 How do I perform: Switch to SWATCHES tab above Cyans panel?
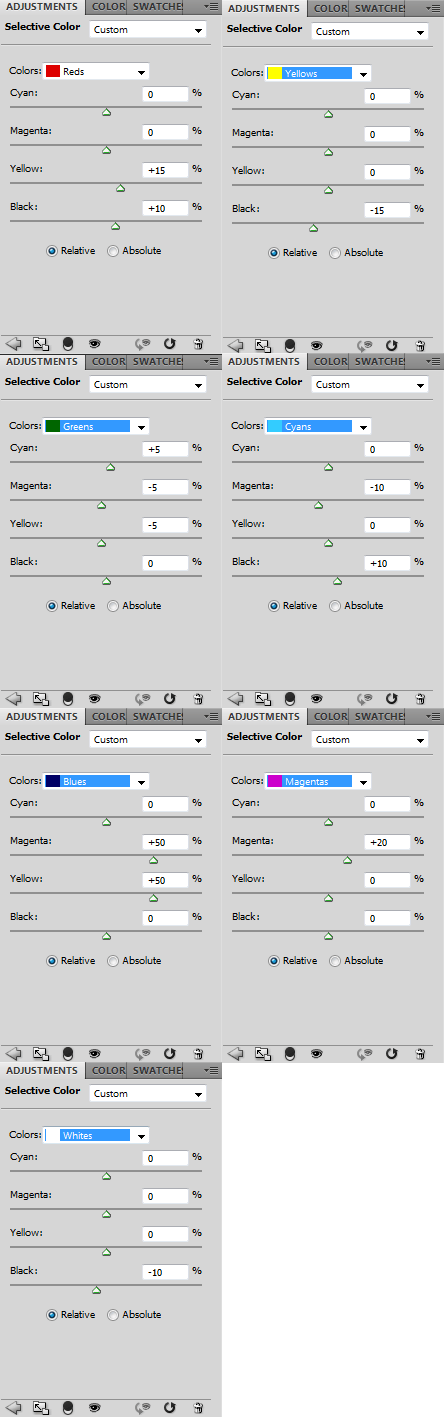point(379,362)
